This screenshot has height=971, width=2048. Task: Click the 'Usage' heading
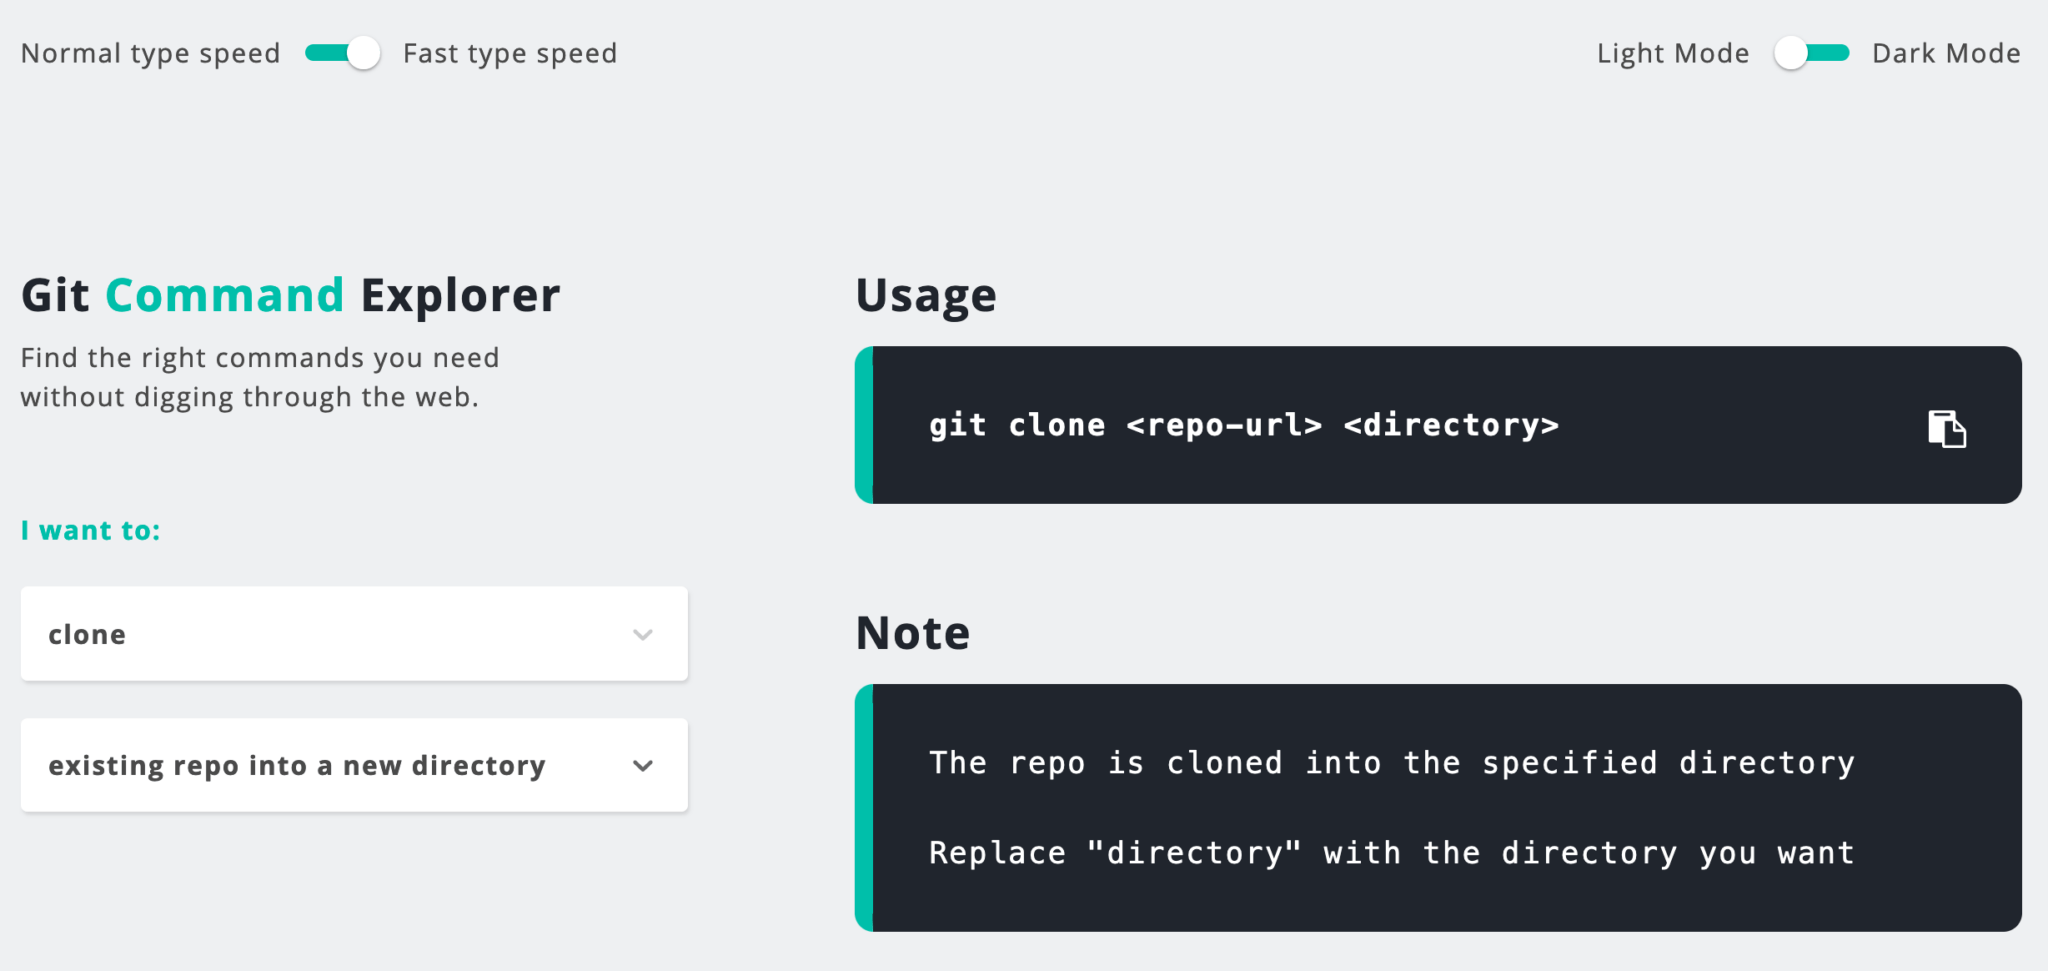click(x=925, y=293)
